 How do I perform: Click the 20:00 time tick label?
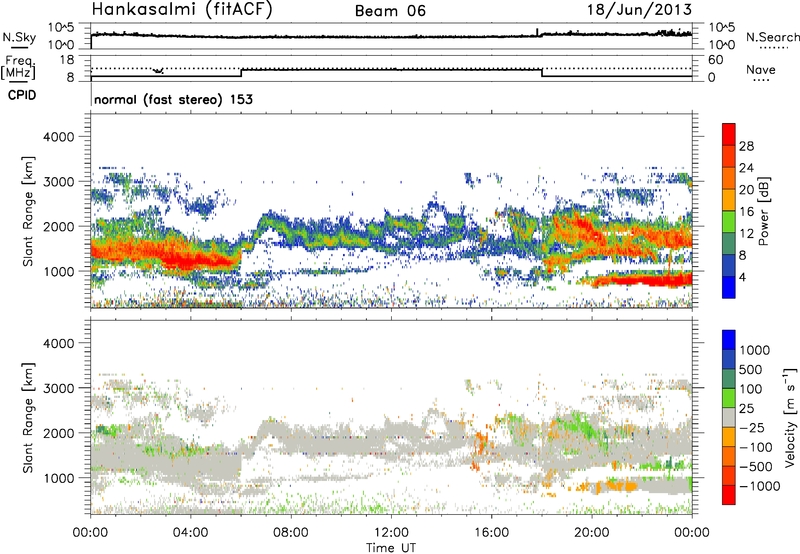coord(592,533)
